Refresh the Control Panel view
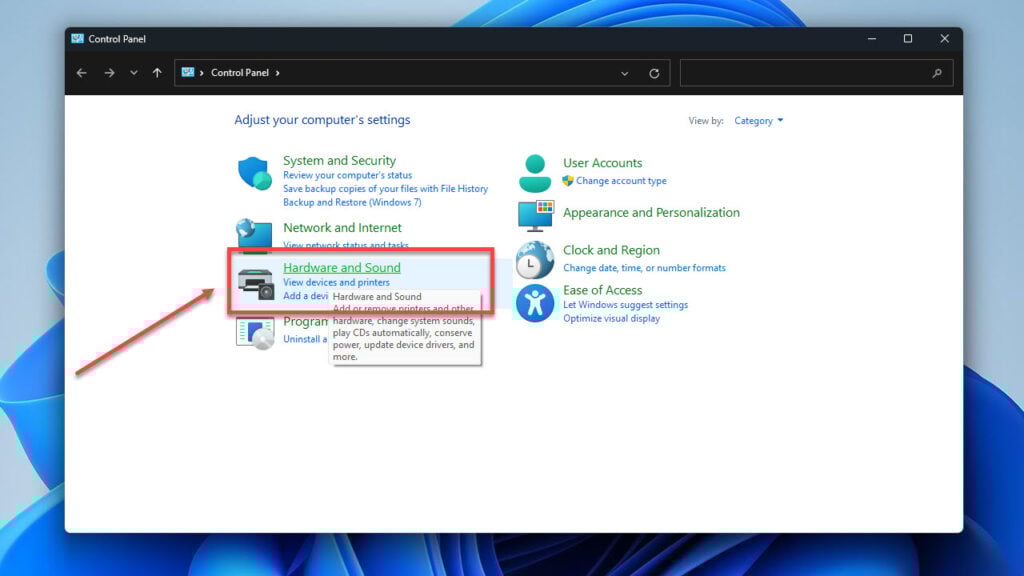 coord(654,74)
